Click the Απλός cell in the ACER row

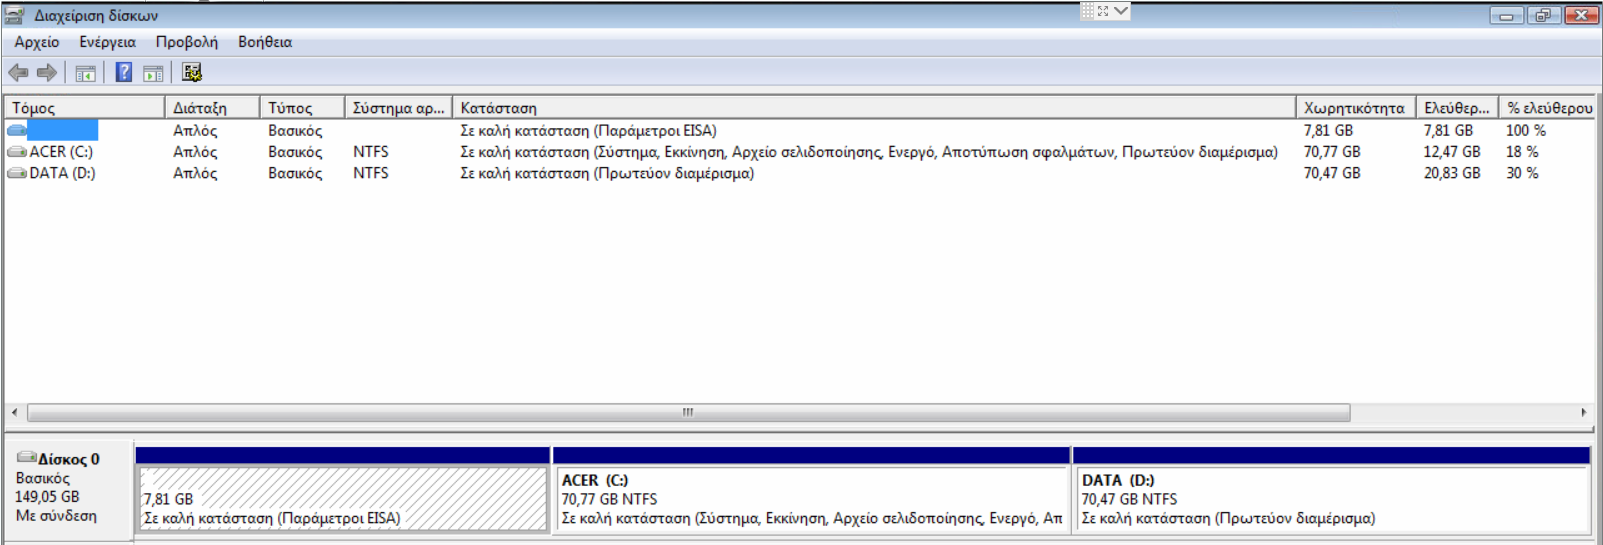[195, 152]
